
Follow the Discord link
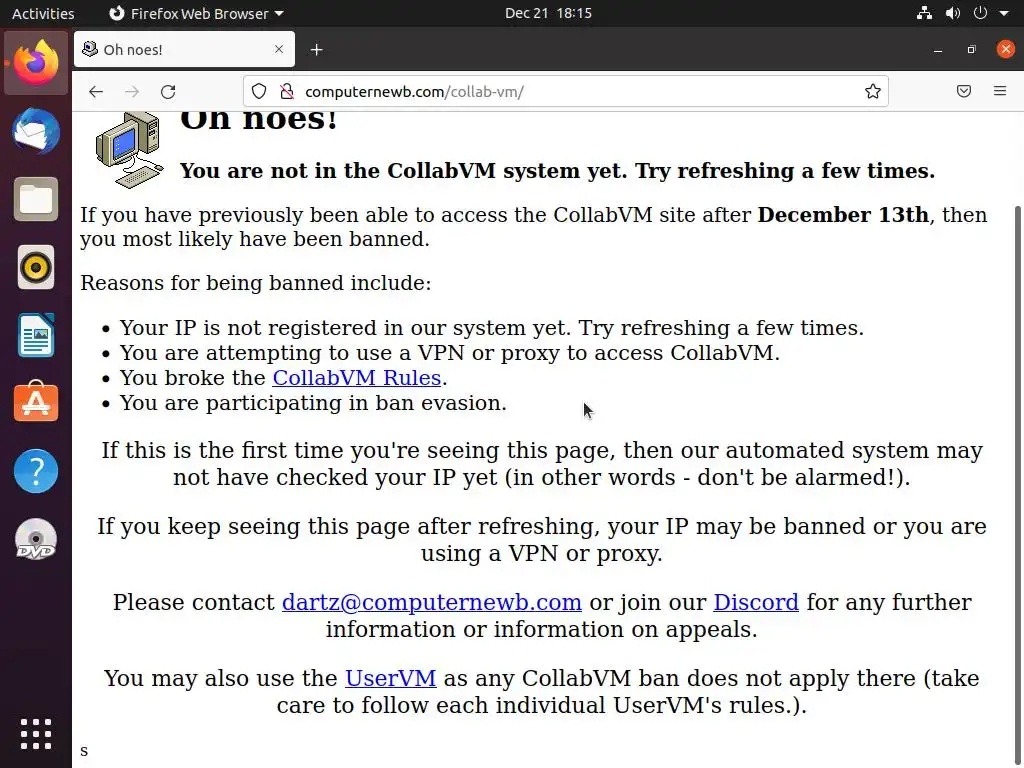tap(756, 602)
